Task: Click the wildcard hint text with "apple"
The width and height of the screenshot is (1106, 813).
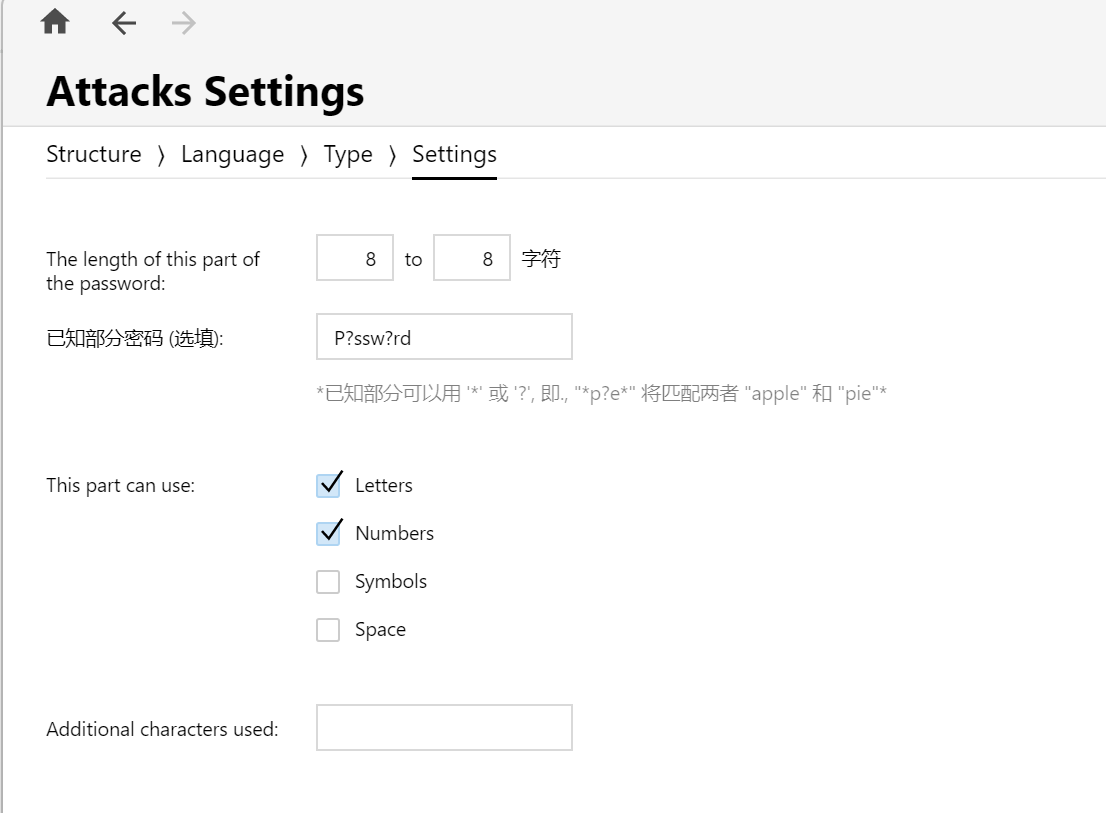Action: [601, 393]
